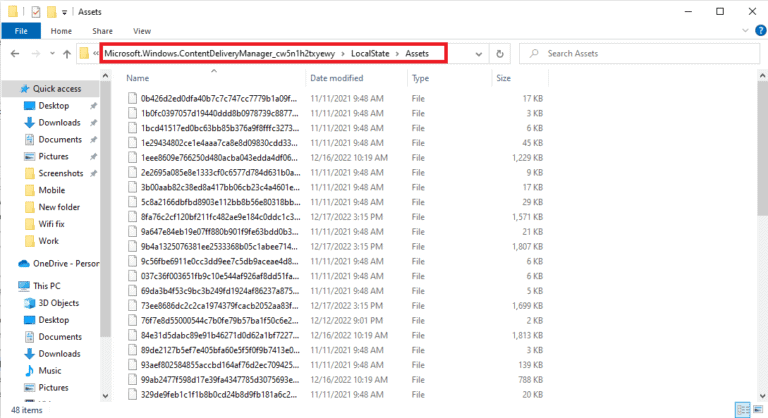
Task: Select Quick access in navigation pane
Action: tap(50, 89)
